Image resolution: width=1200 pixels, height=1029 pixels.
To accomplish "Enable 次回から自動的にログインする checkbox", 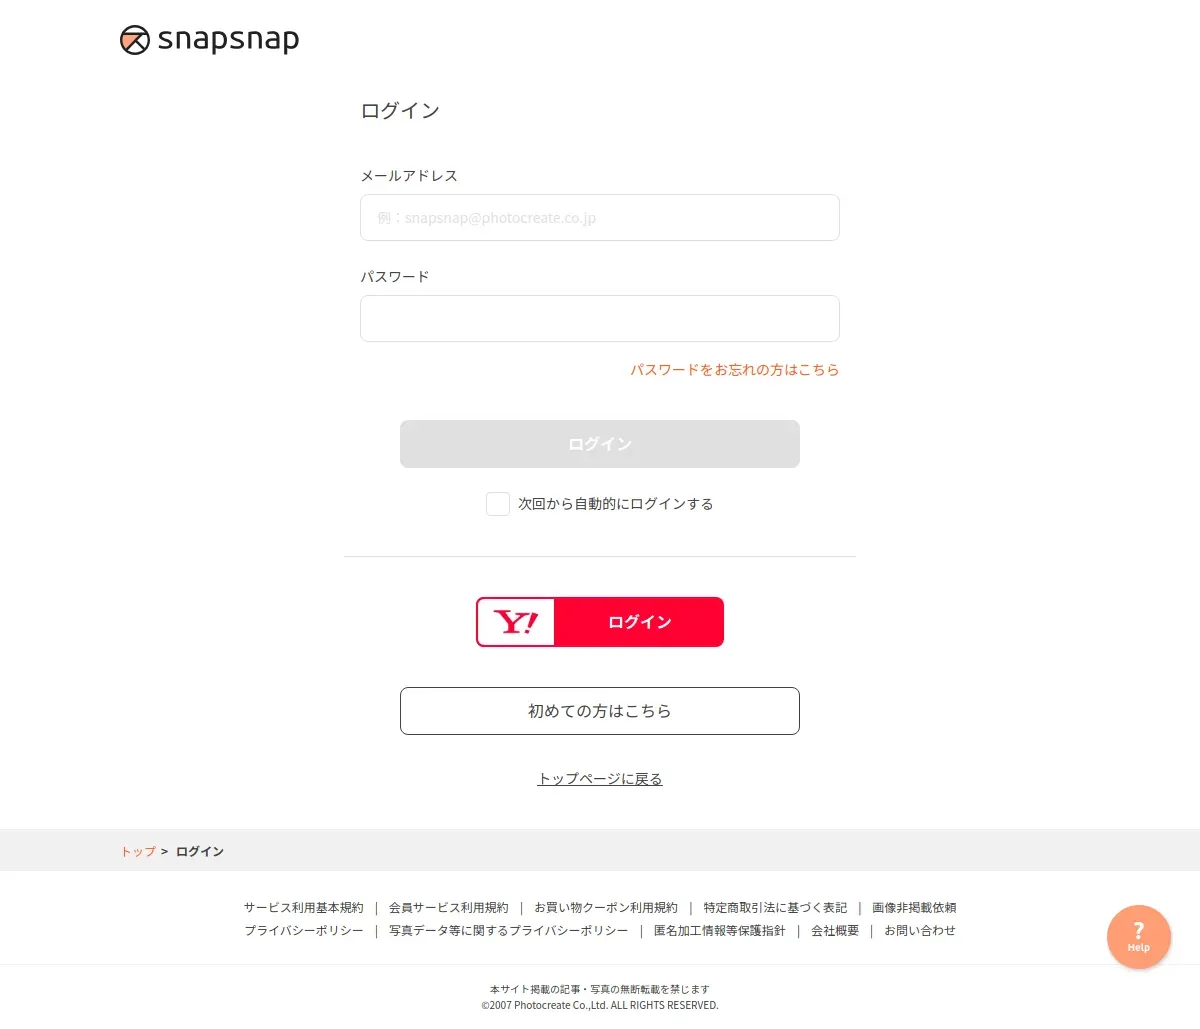I will tap(498, 504).
